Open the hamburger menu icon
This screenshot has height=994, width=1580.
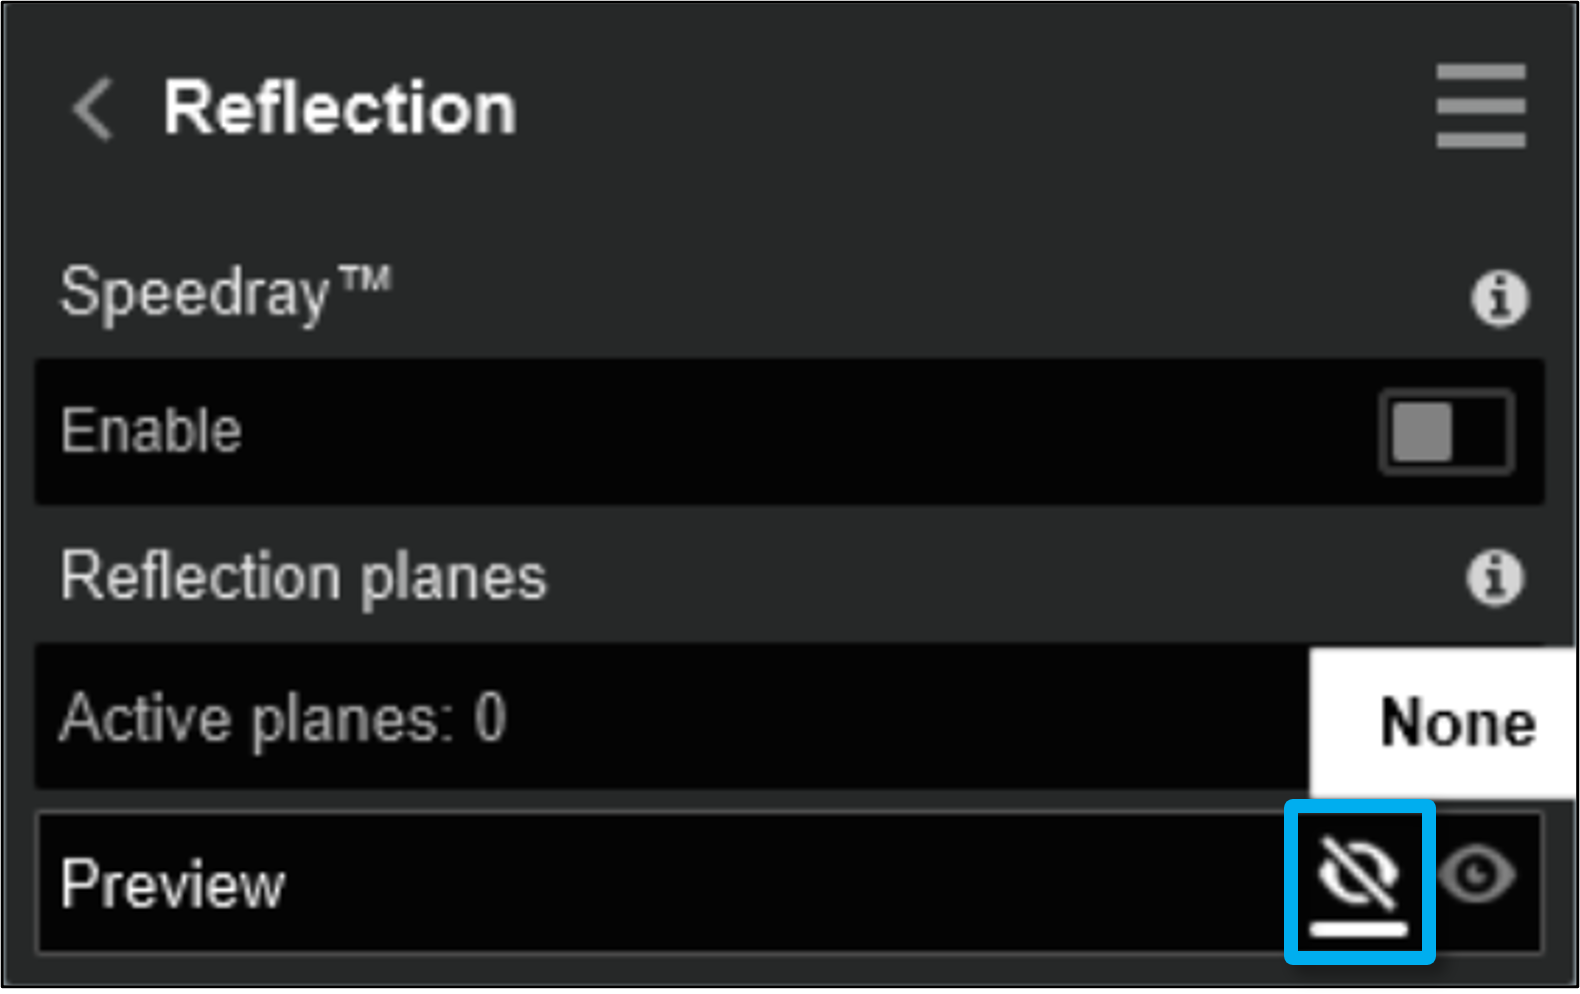[x=1480, y=106]
